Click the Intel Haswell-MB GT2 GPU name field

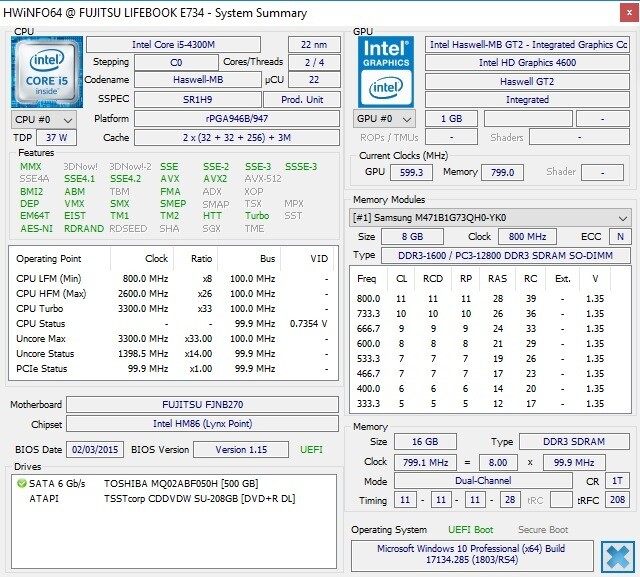click(x=527, y=44)
